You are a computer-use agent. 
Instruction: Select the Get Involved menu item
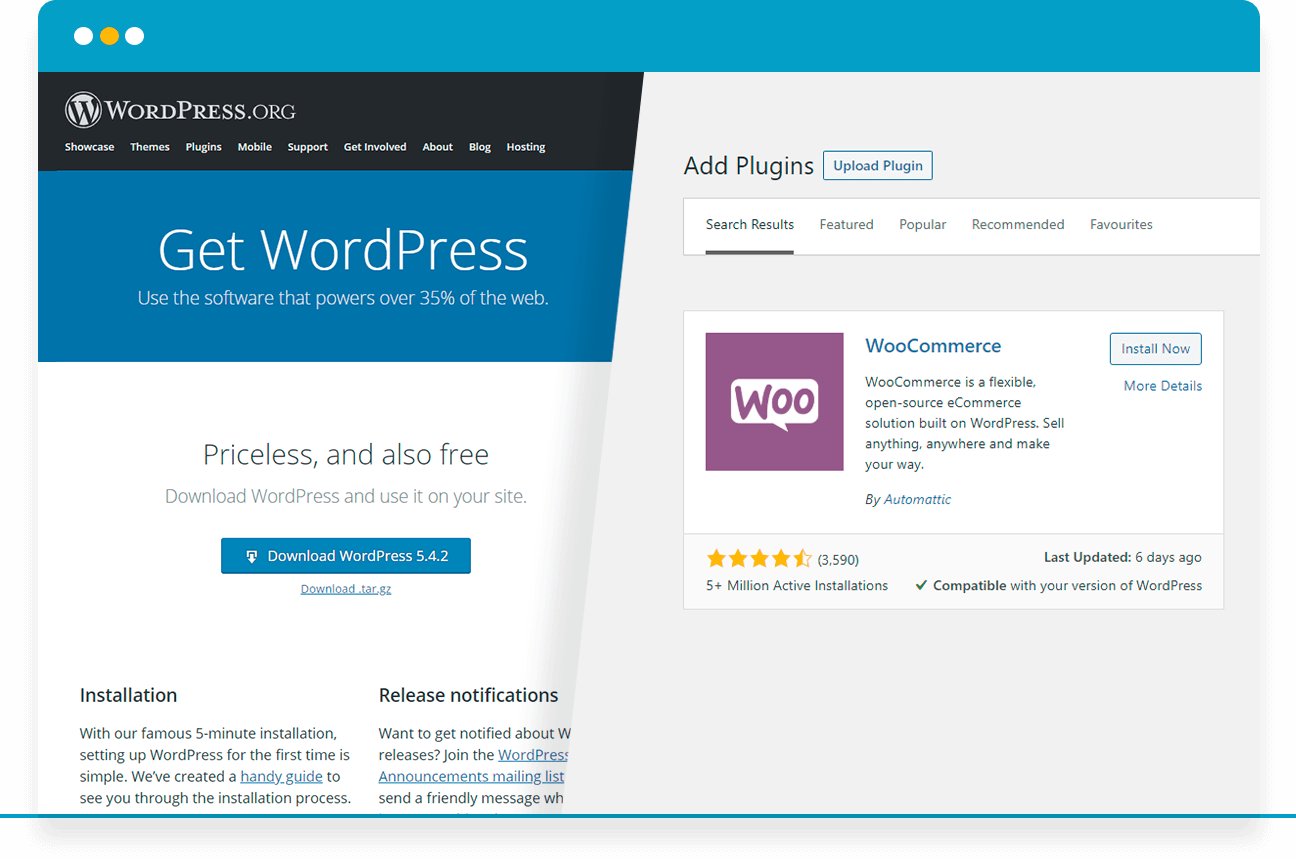tap(375, 147)
